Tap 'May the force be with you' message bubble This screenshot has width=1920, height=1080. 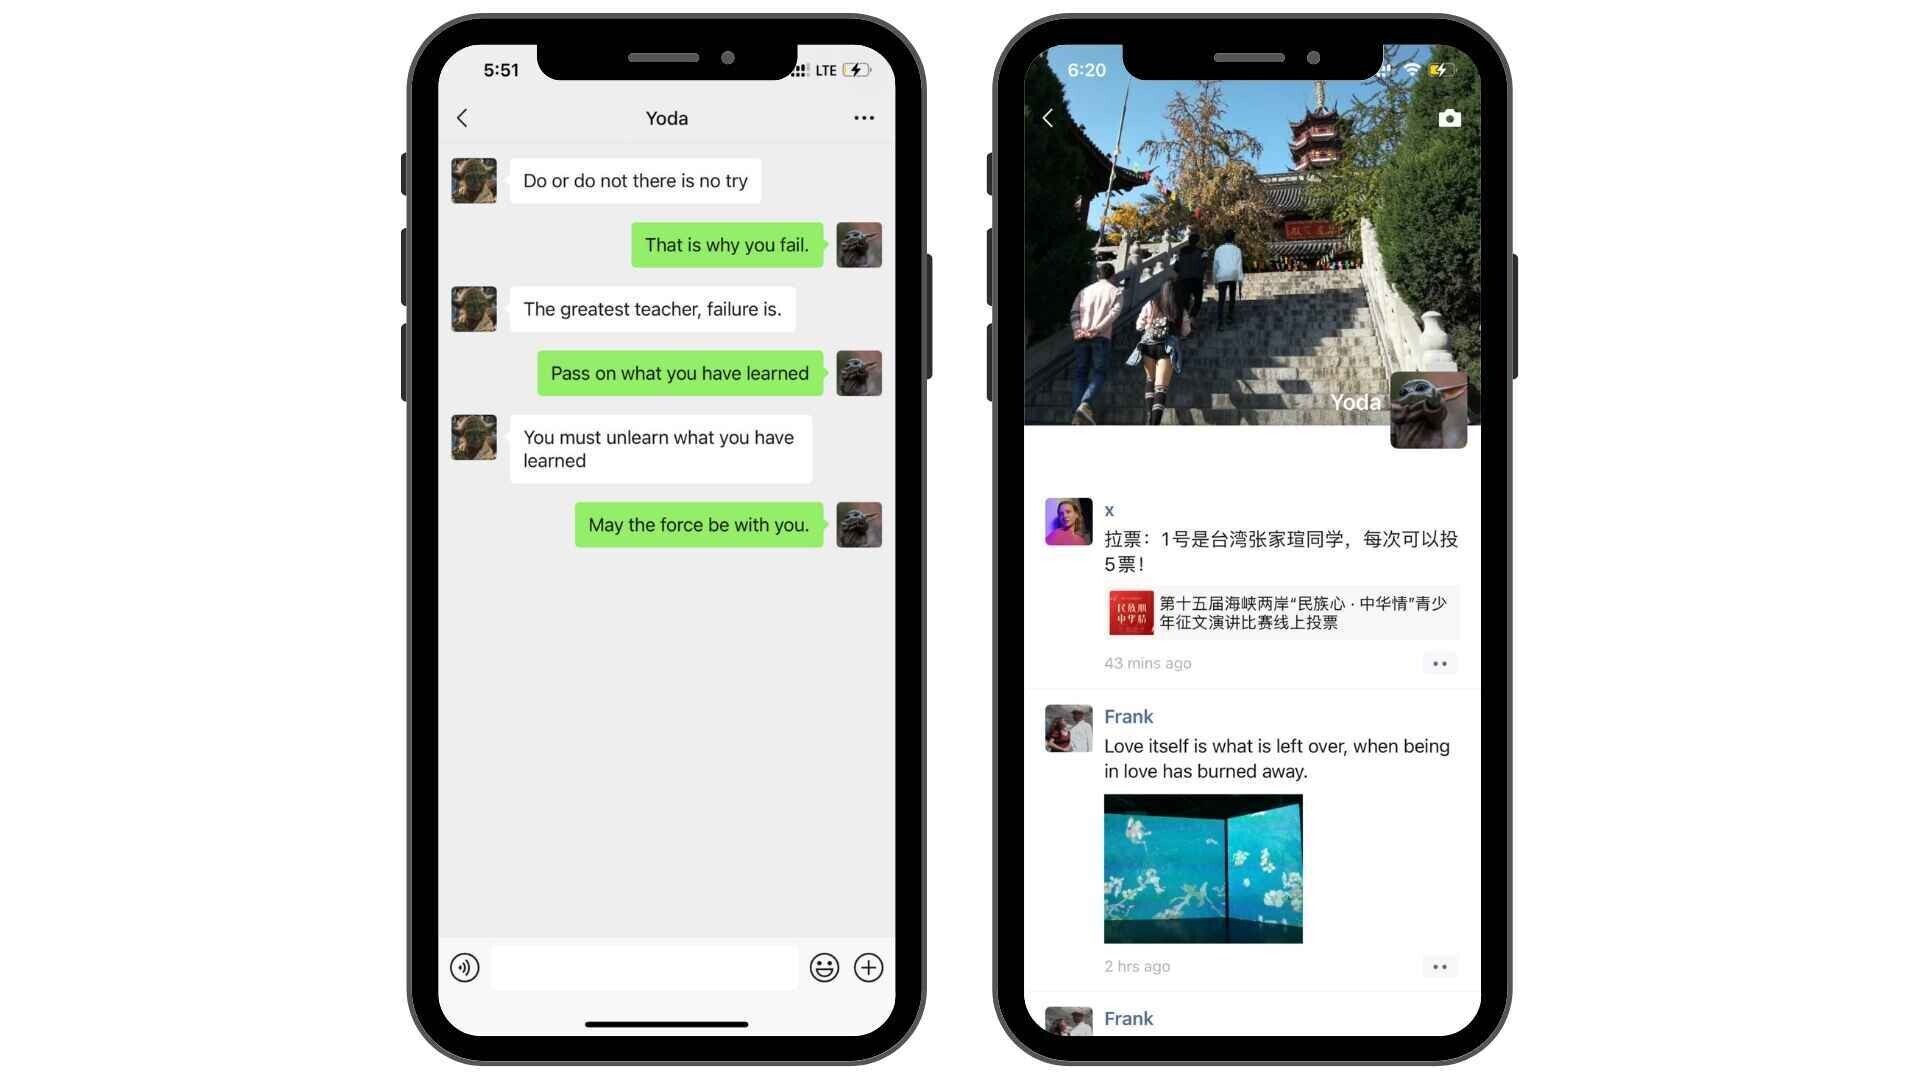click(698, 525)
